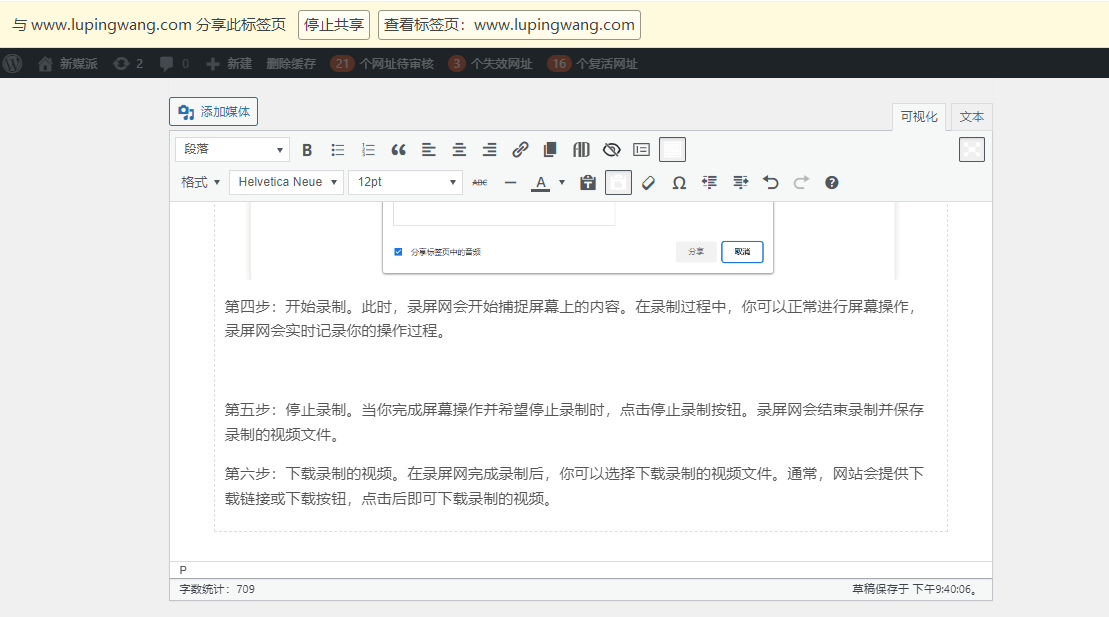Insert a special character with the Omega icon
1109x617 pixels.
(679, 182)
